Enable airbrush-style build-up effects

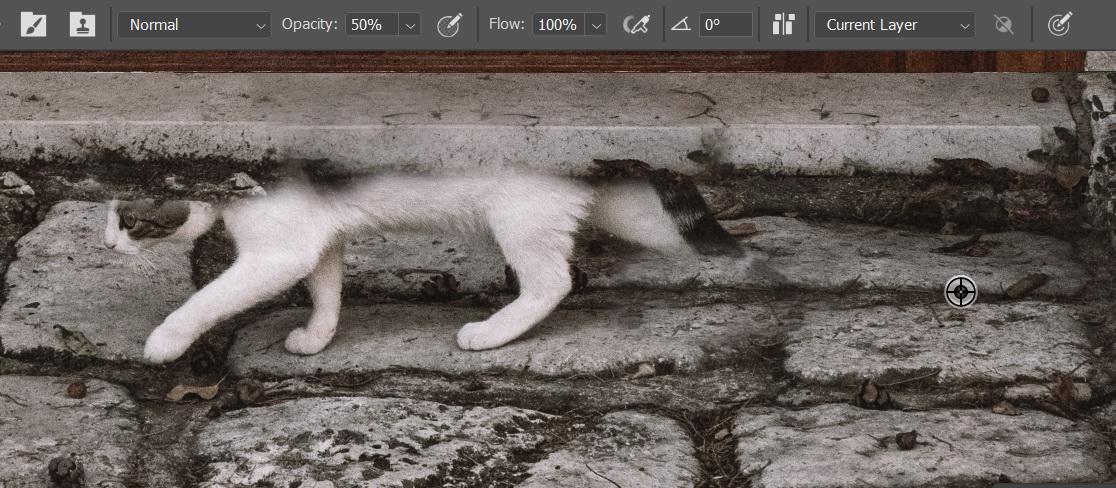click(x=635, y=25)
